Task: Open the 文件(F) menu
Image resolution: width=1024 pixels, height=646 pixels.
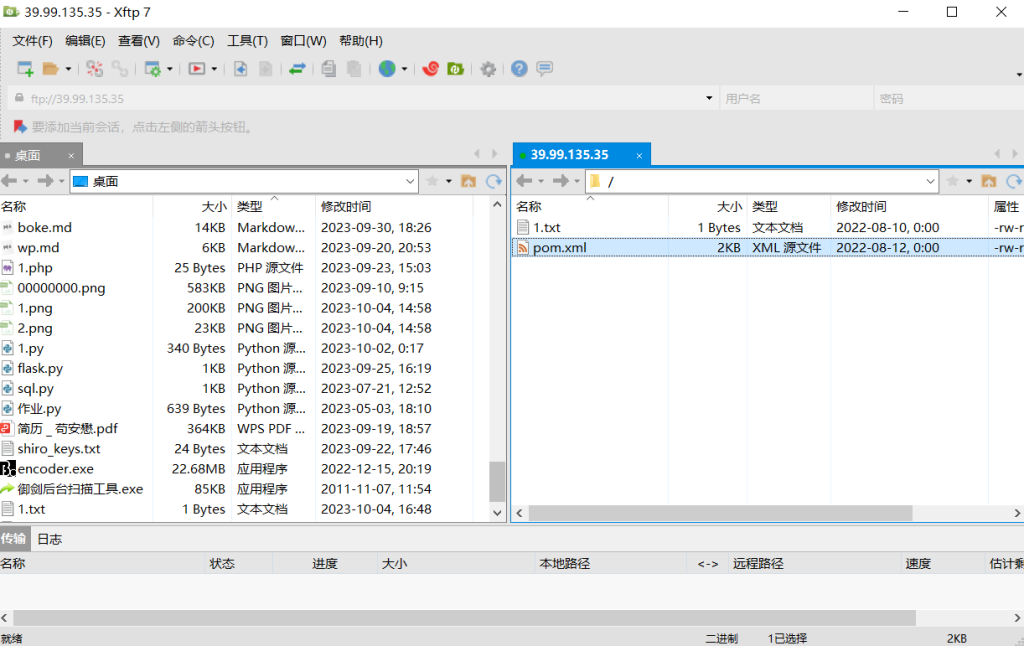Action: click(x=32, y=41)
